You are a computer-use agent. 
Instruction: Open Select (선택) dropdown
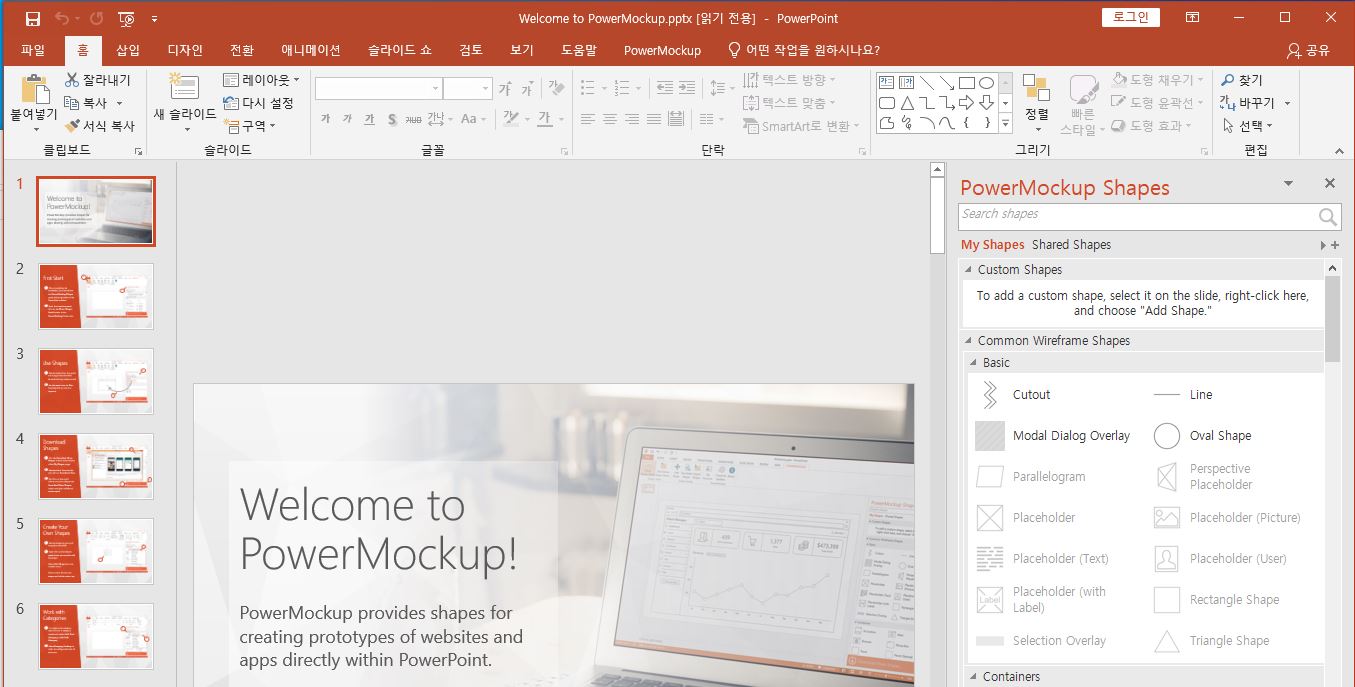tap(1248, 126)
